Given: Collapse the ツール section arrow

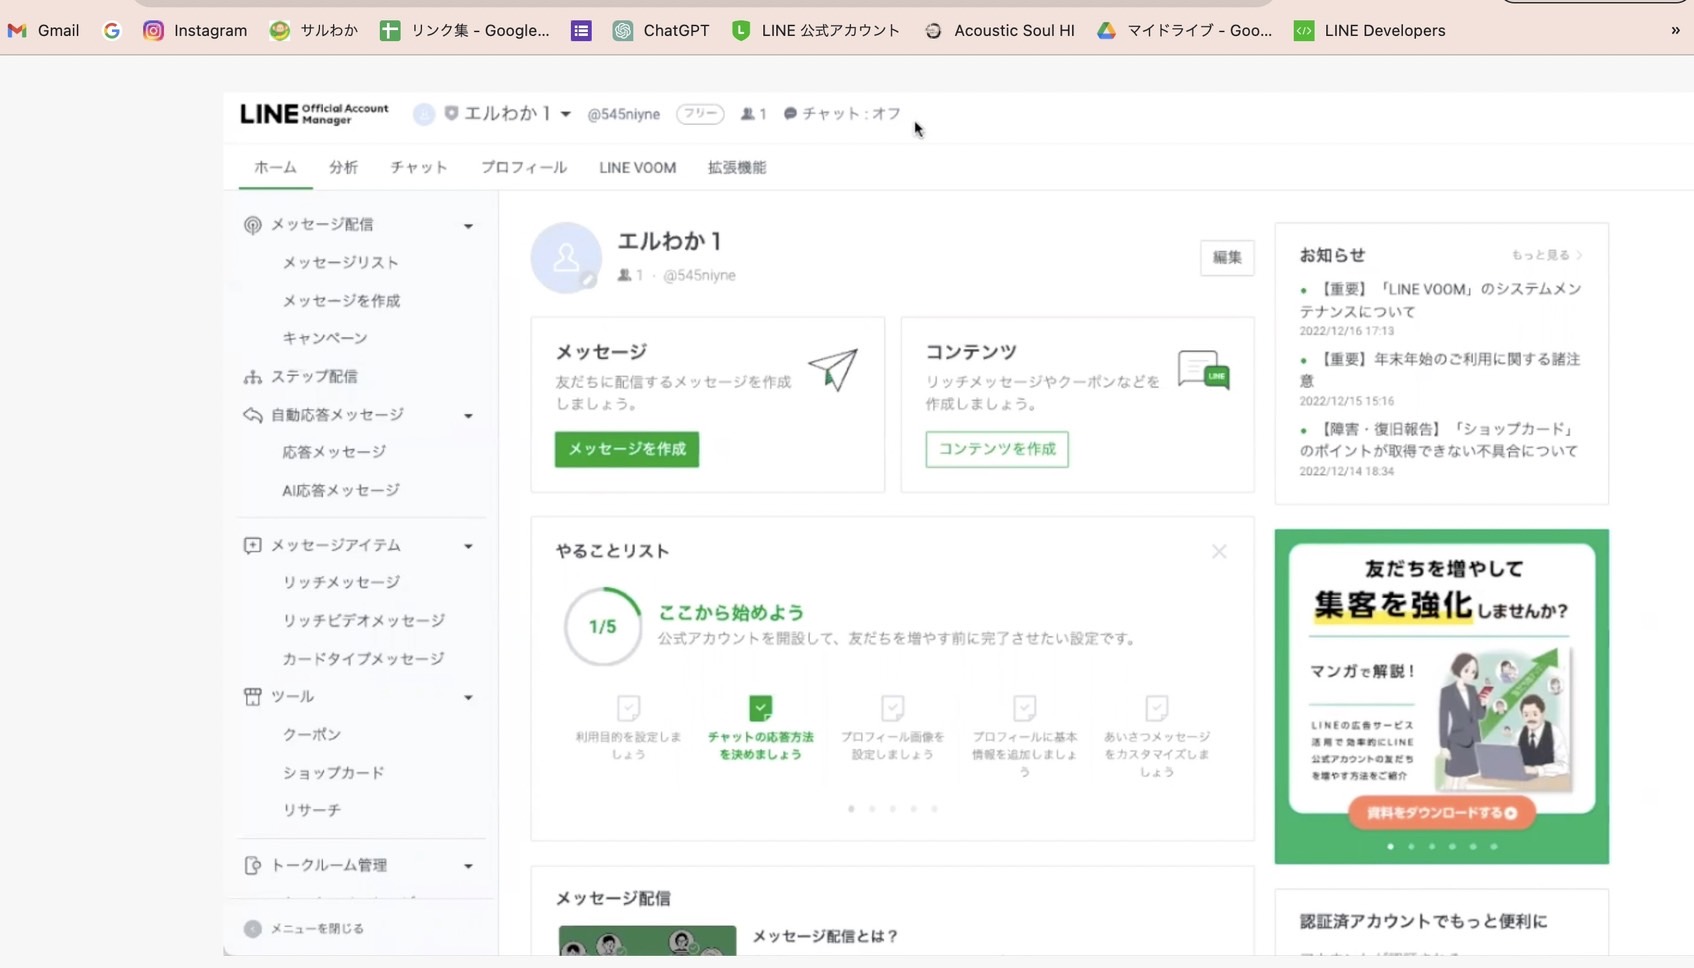Looking at the screenshot, I should [x=468, y=697].
